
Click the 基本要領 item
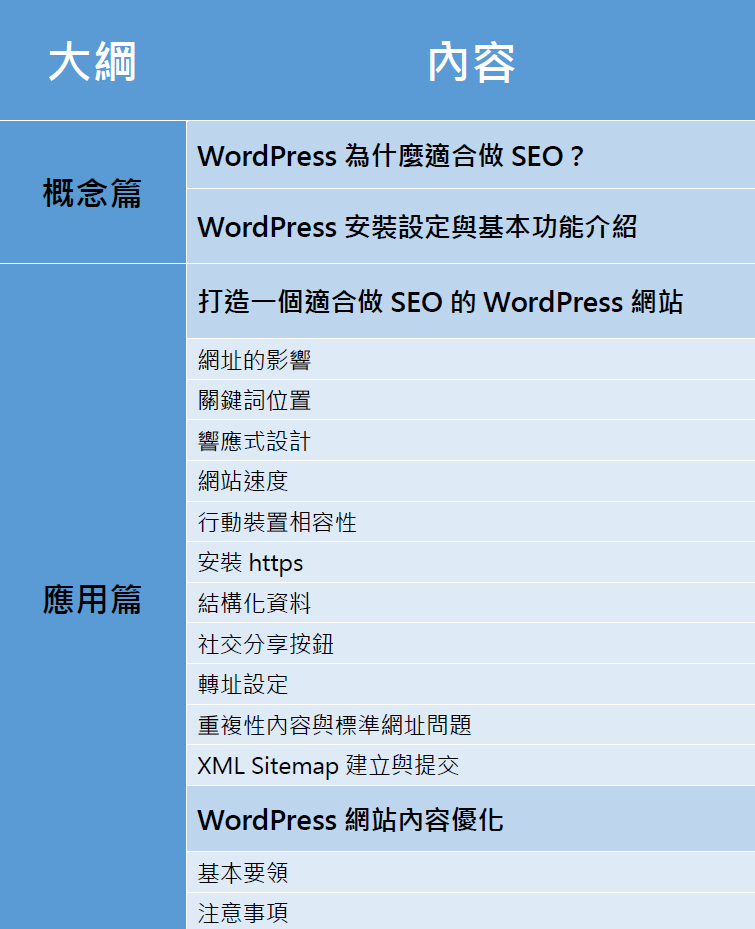tap(243, 873)
